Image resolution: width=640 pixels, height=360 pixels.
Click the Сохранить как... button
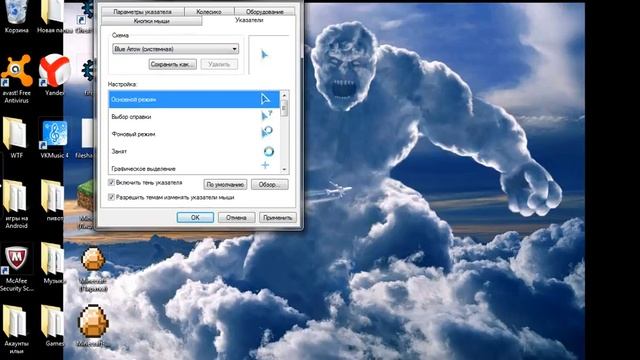tap(173, 64)
